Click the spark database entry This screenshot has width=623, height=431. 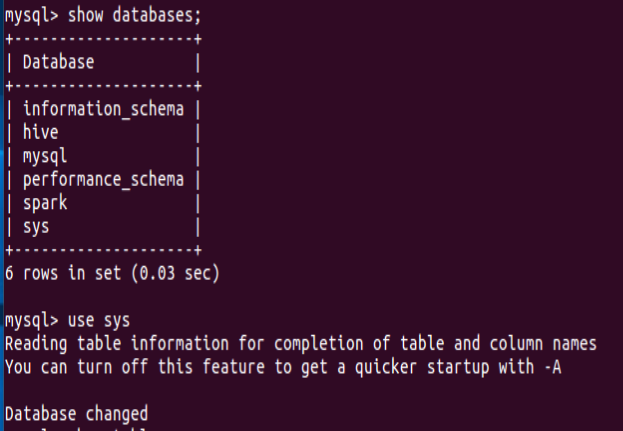pos(45,203)
